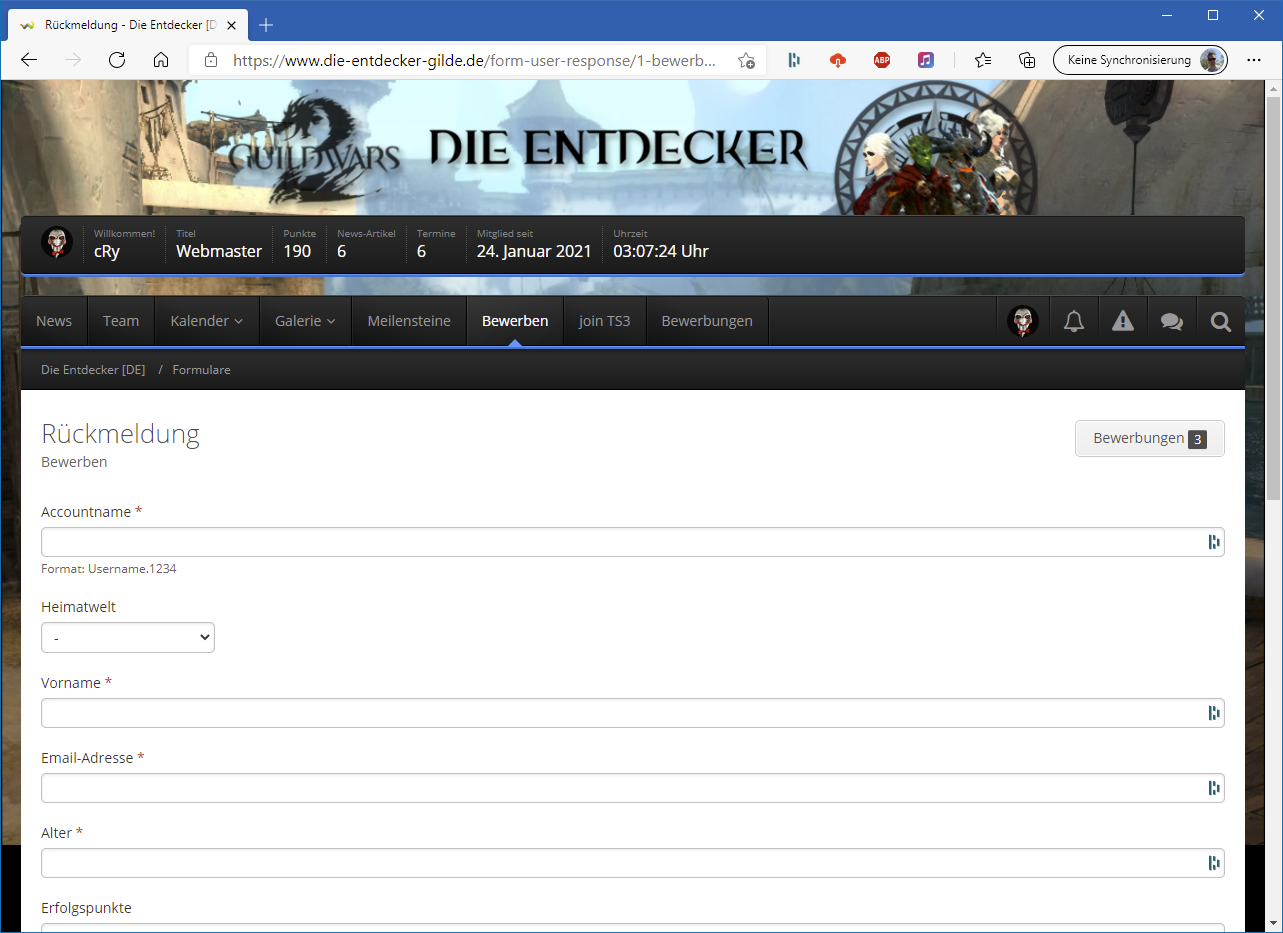1283x933 pixels.
Task: Open the blue bars extension in the toolbar
Action: point(794,60)
